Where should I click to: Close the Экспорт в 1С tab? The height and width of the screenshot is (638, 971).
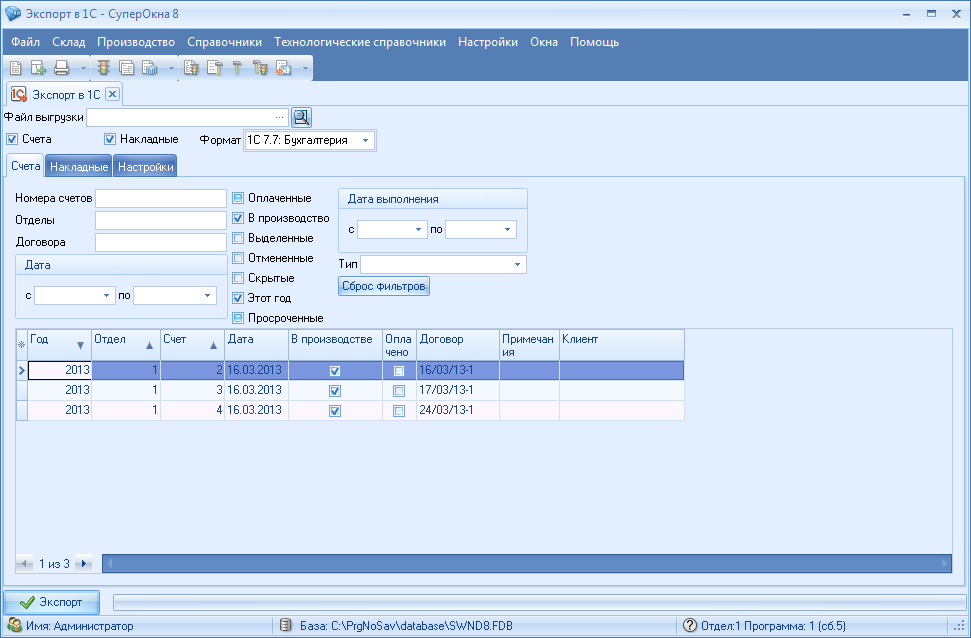[x=112, y=94]
